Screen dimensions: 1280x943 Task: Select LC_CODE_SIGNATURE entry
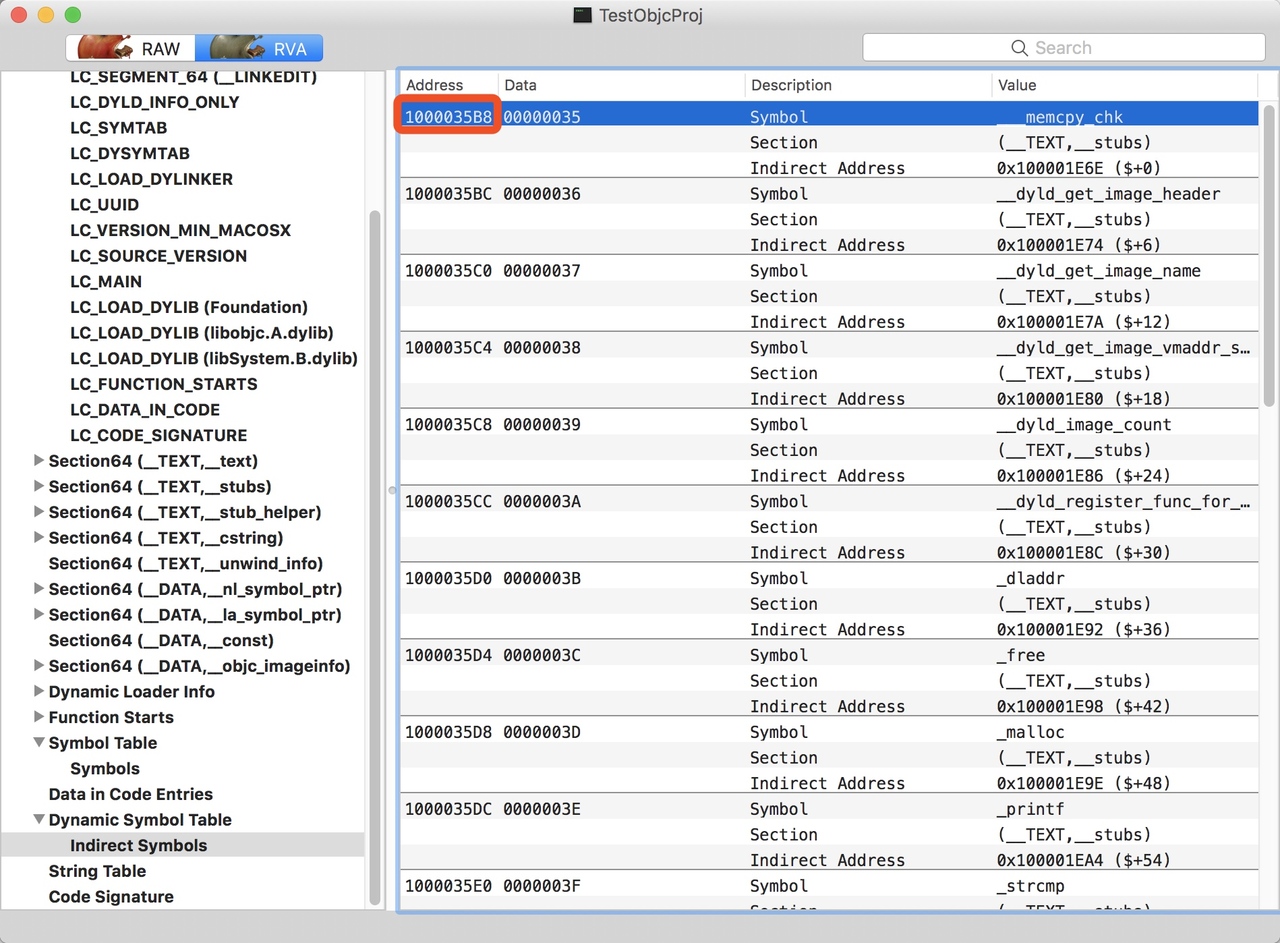click(x=158, y=435)
